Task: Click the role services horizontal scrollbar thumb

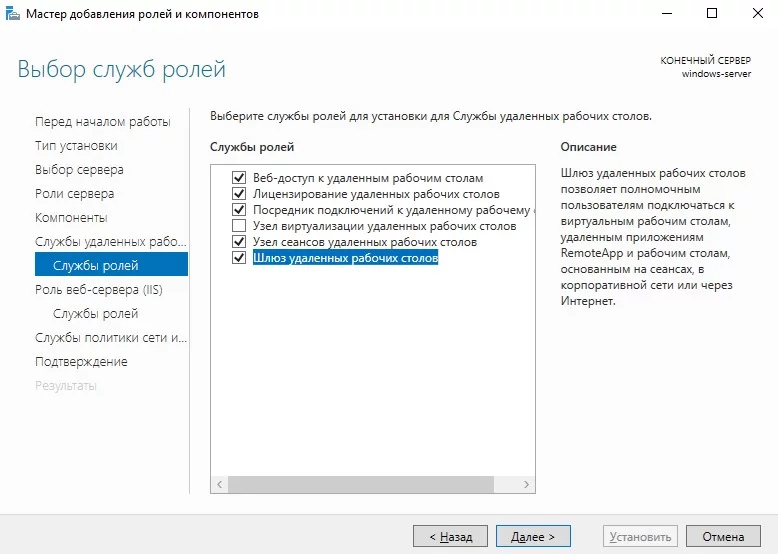Action: pos(361,485)
